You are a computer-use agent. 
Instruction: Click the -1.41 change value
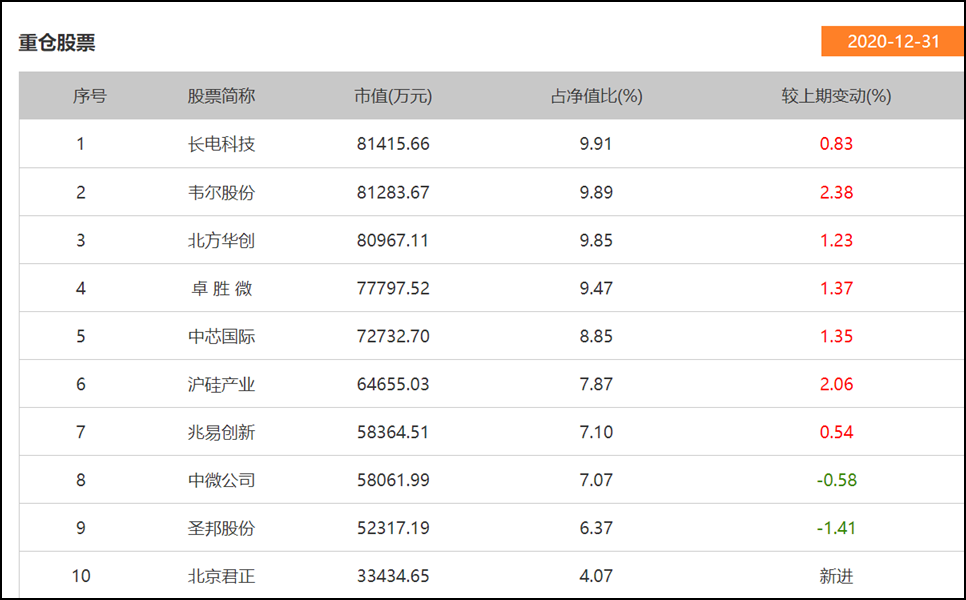point(836,528)
